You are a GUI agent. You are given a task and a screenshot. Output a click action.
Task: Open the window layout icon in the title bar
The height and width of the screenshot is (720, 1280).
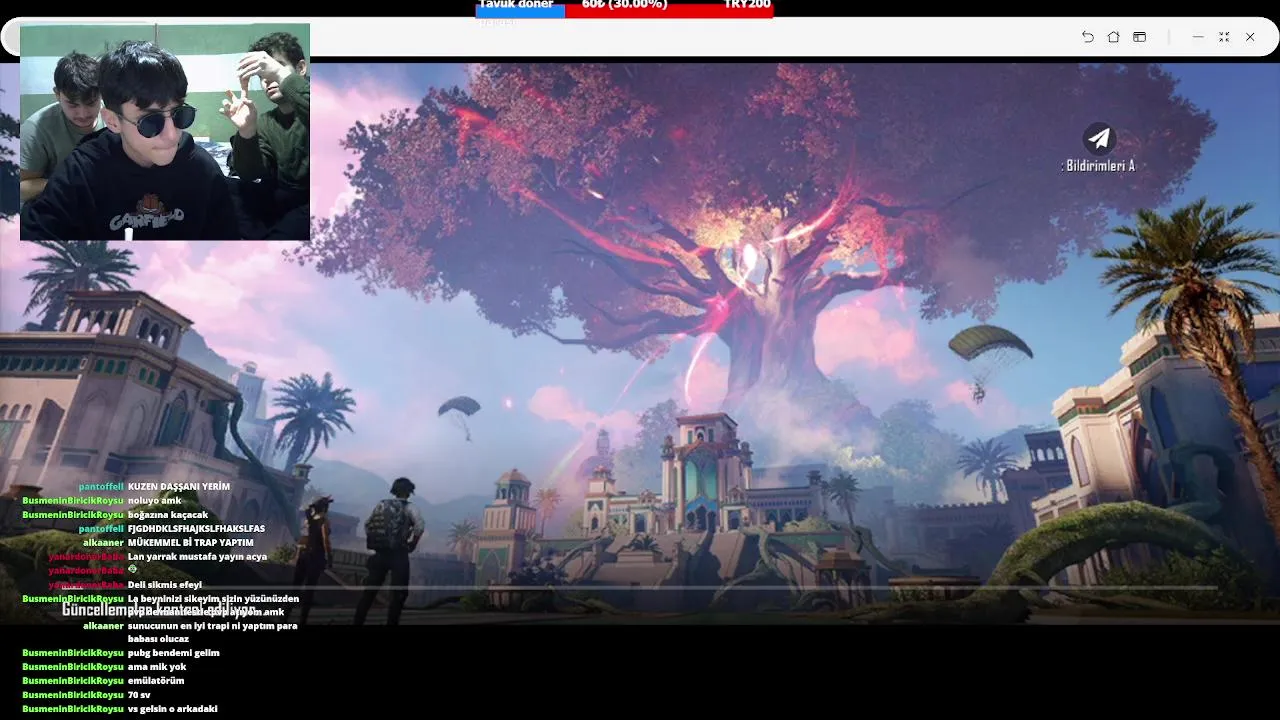pos(1139,37)
